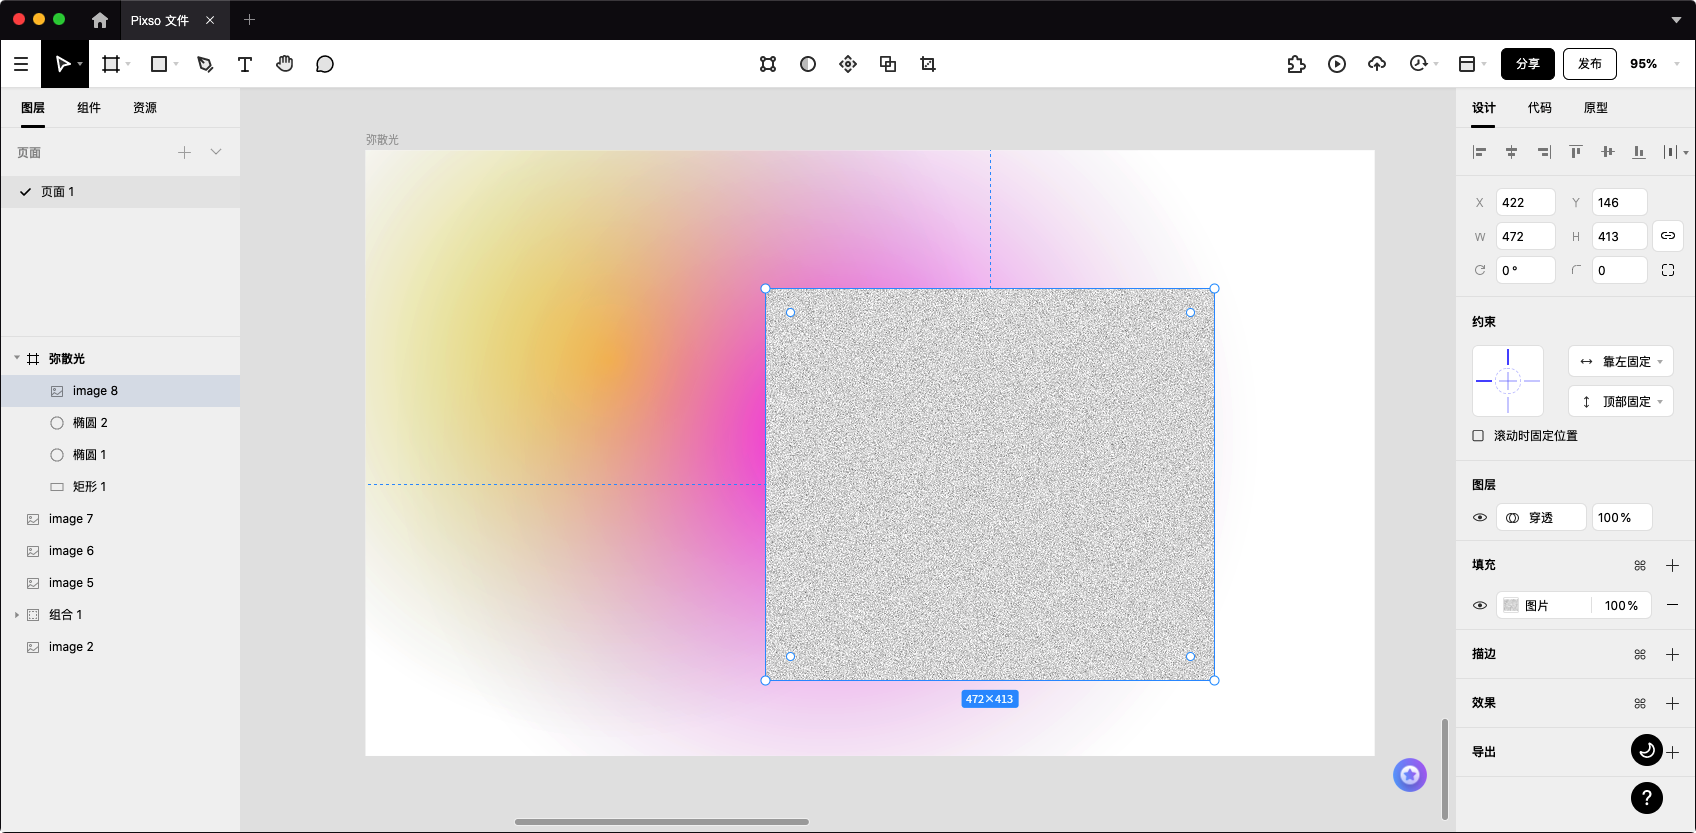Click the W width field

1526,236
